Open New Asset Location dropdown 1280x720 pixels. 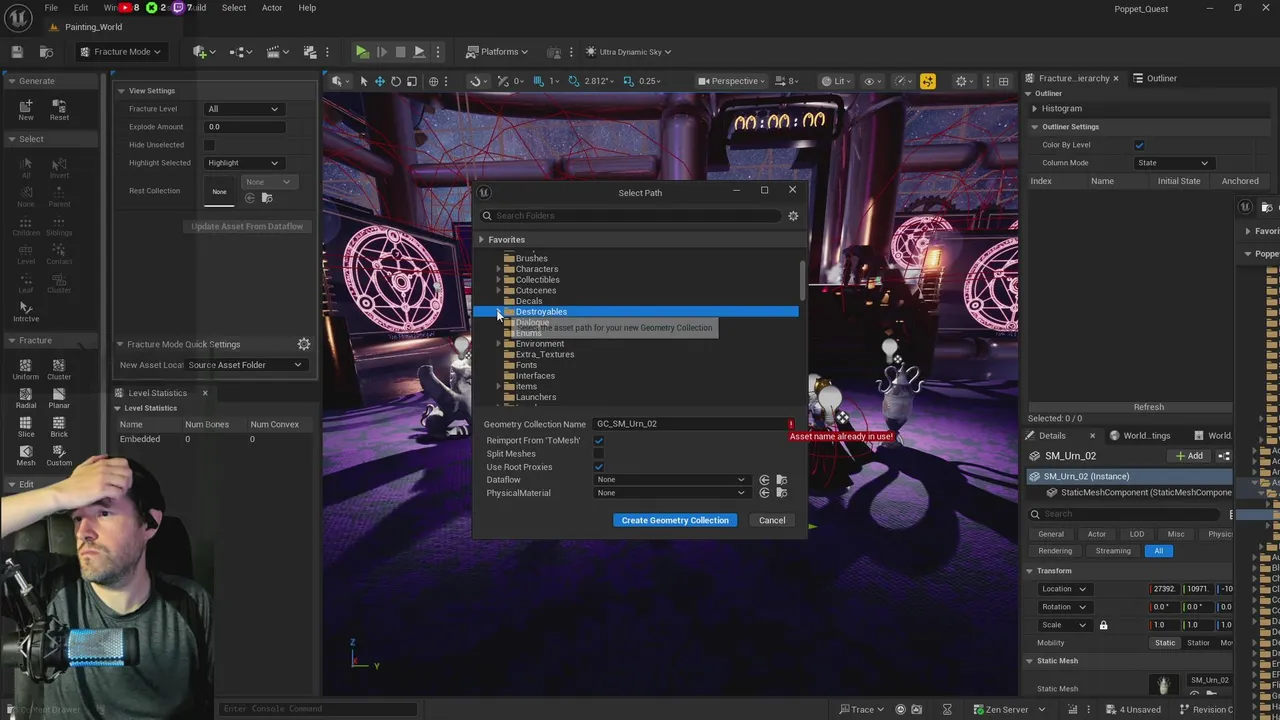point(244,365)
